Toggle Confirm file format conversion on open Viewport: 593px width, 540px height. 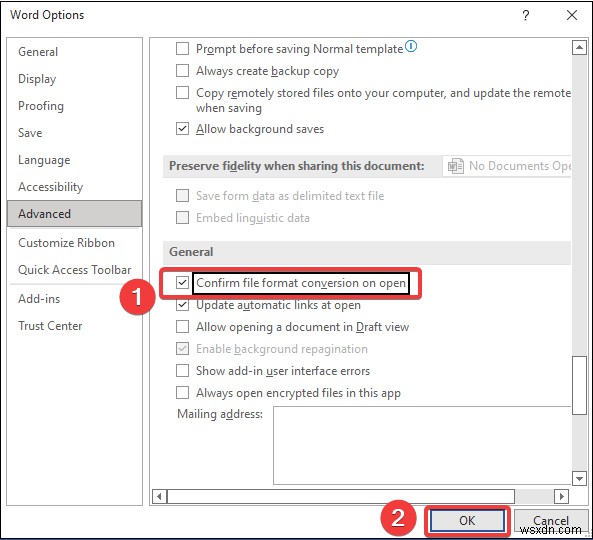click(x=182, y=282)
